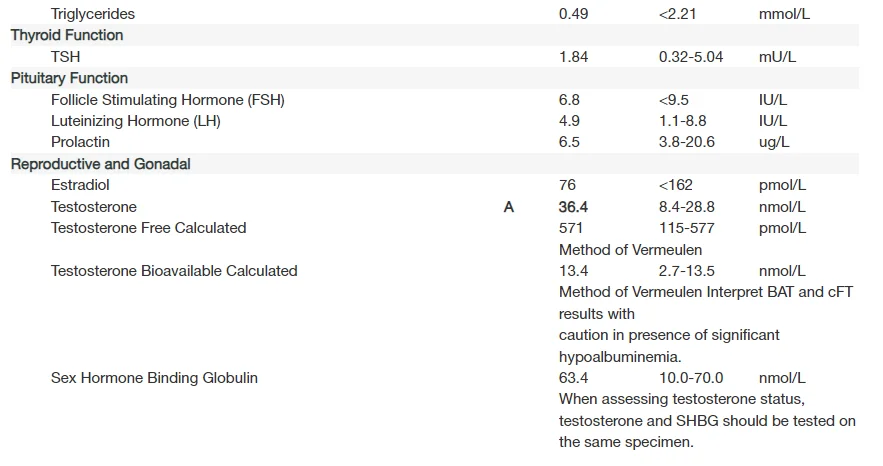Select the Prolactin test name
The width and height of the screenshot is (883, 466).
[80, 142]
